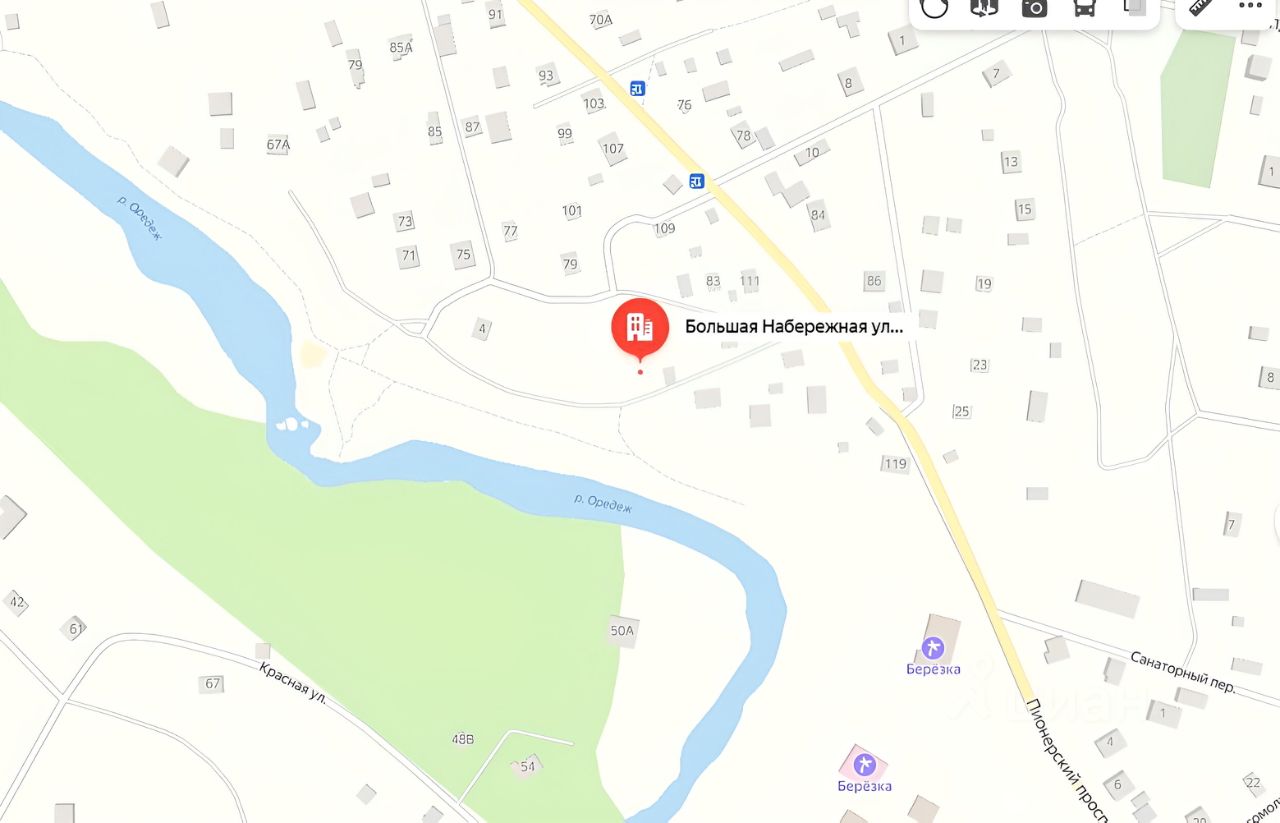The width and height of the screenshot is (1280, 823).
Task: Open the three-dots more menu
Action: coord(1250,5)
